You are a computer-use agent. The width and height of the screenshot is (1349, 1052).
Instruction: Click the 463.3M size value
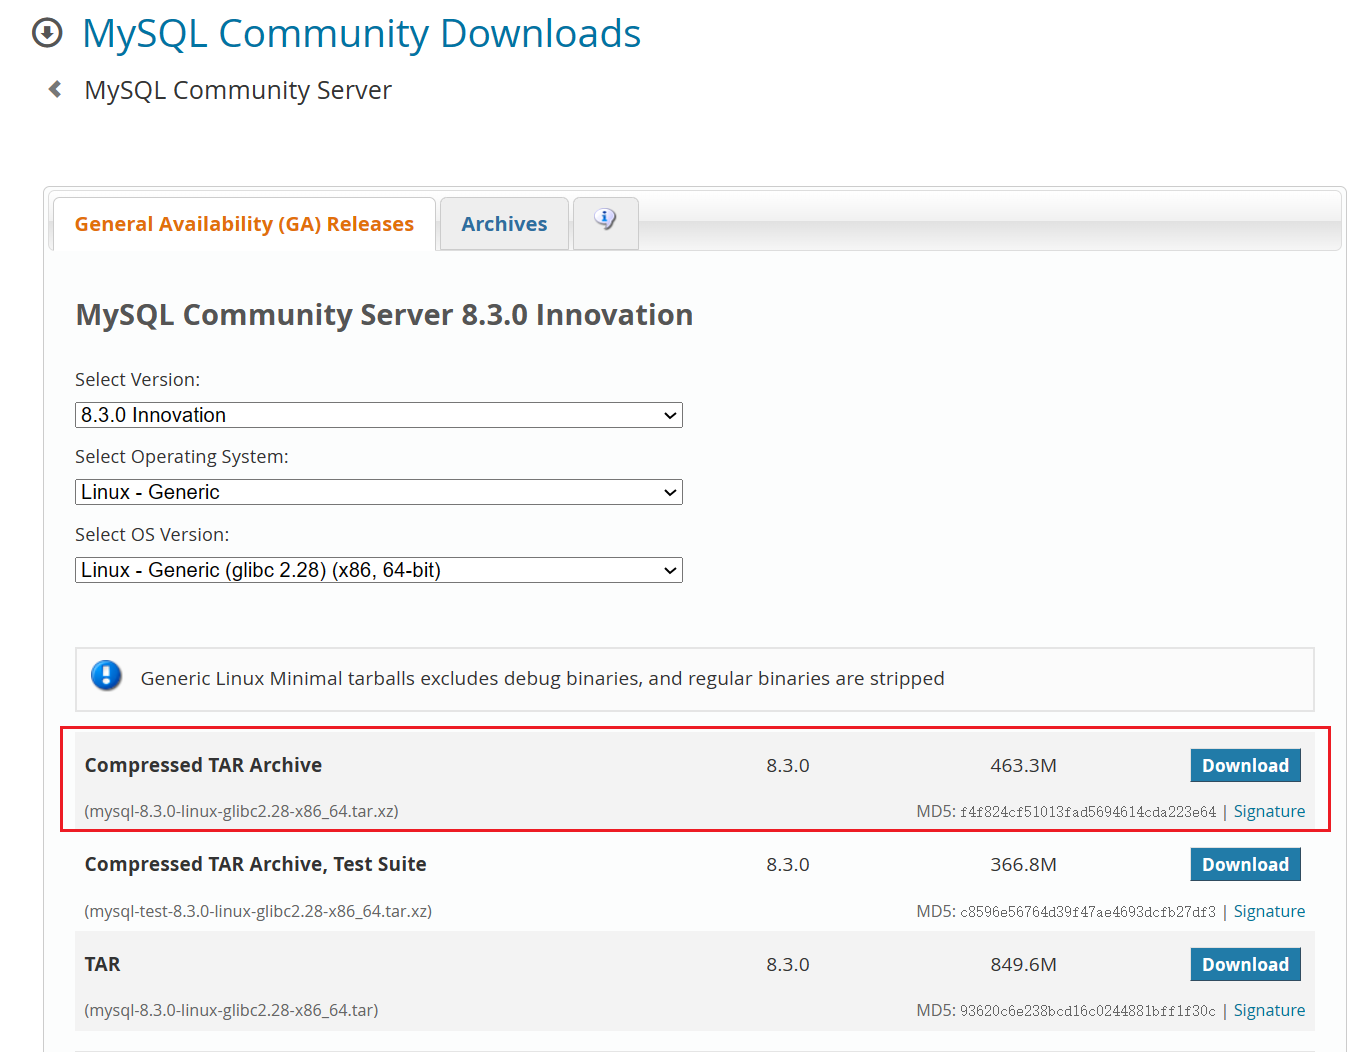point(1023,765)
